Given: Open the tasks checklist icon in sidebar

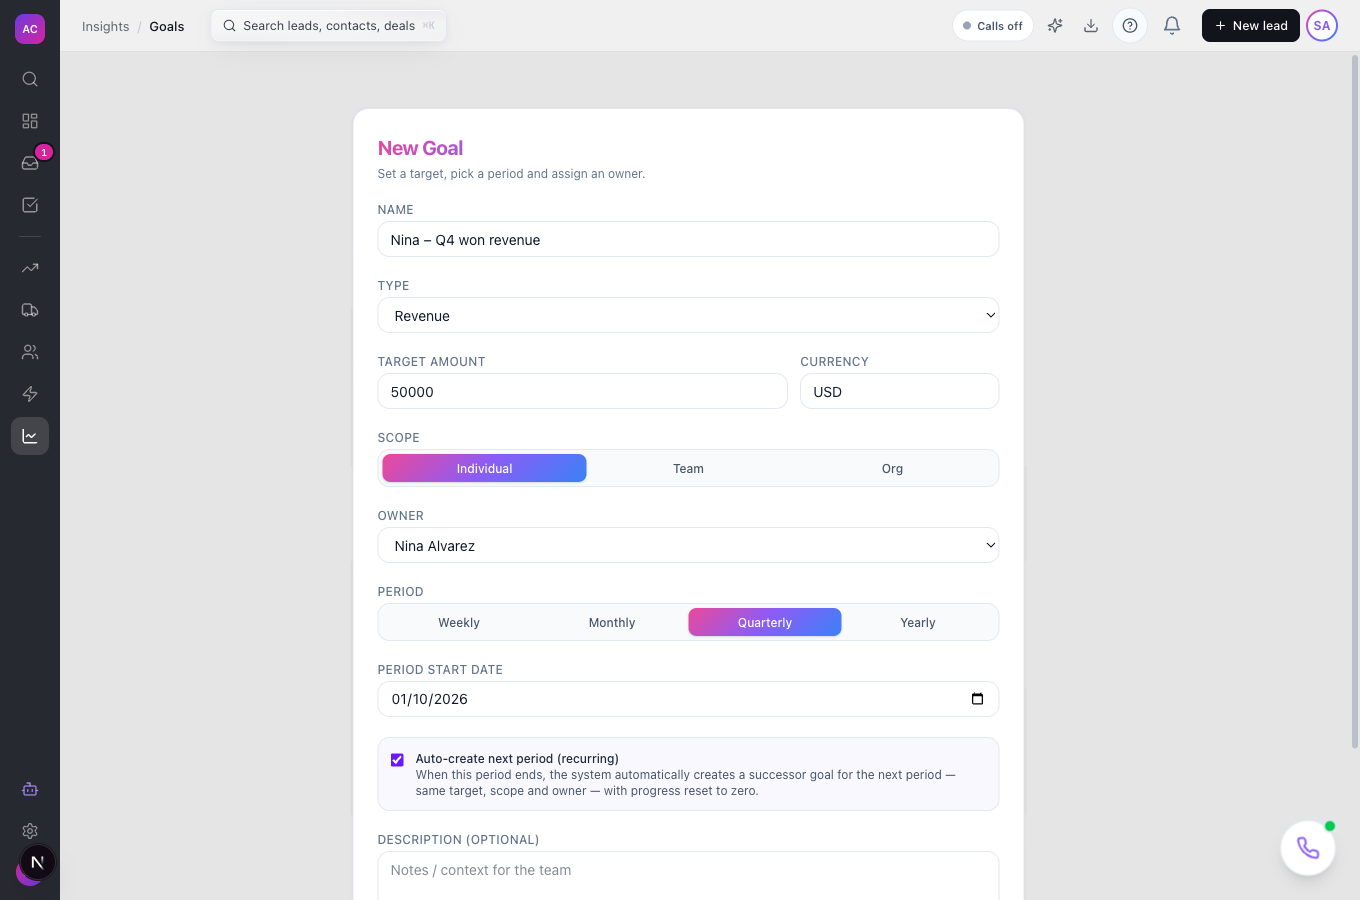Looking at the screenshot, I should (30, 205).
